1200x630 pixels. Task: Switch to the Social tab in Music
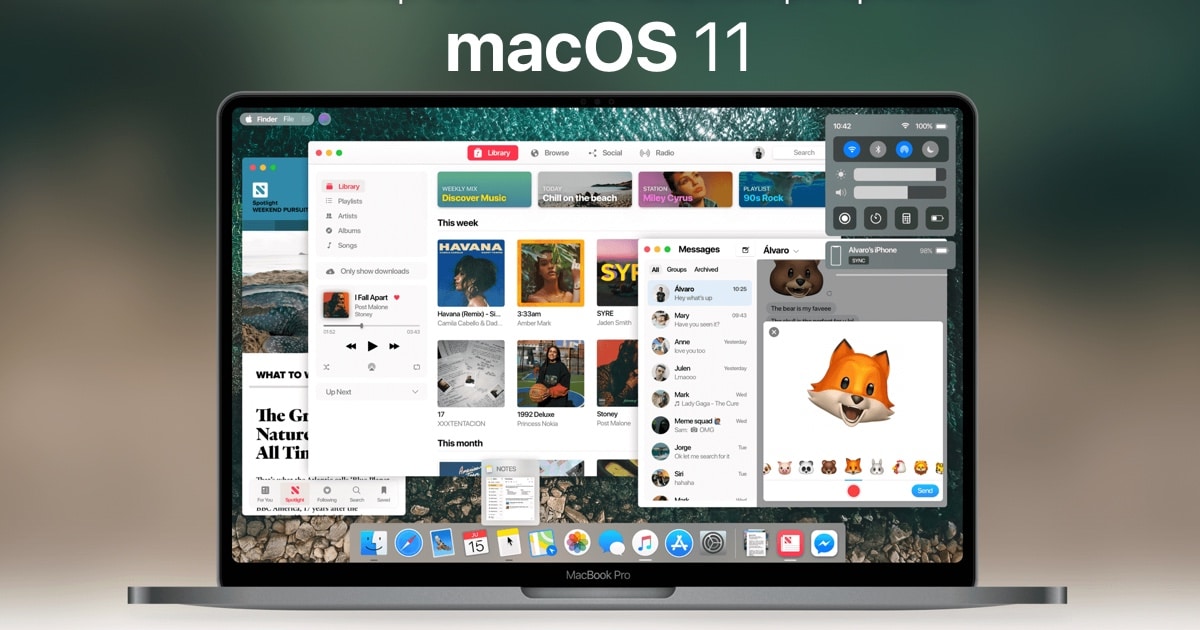click(606, 153)
